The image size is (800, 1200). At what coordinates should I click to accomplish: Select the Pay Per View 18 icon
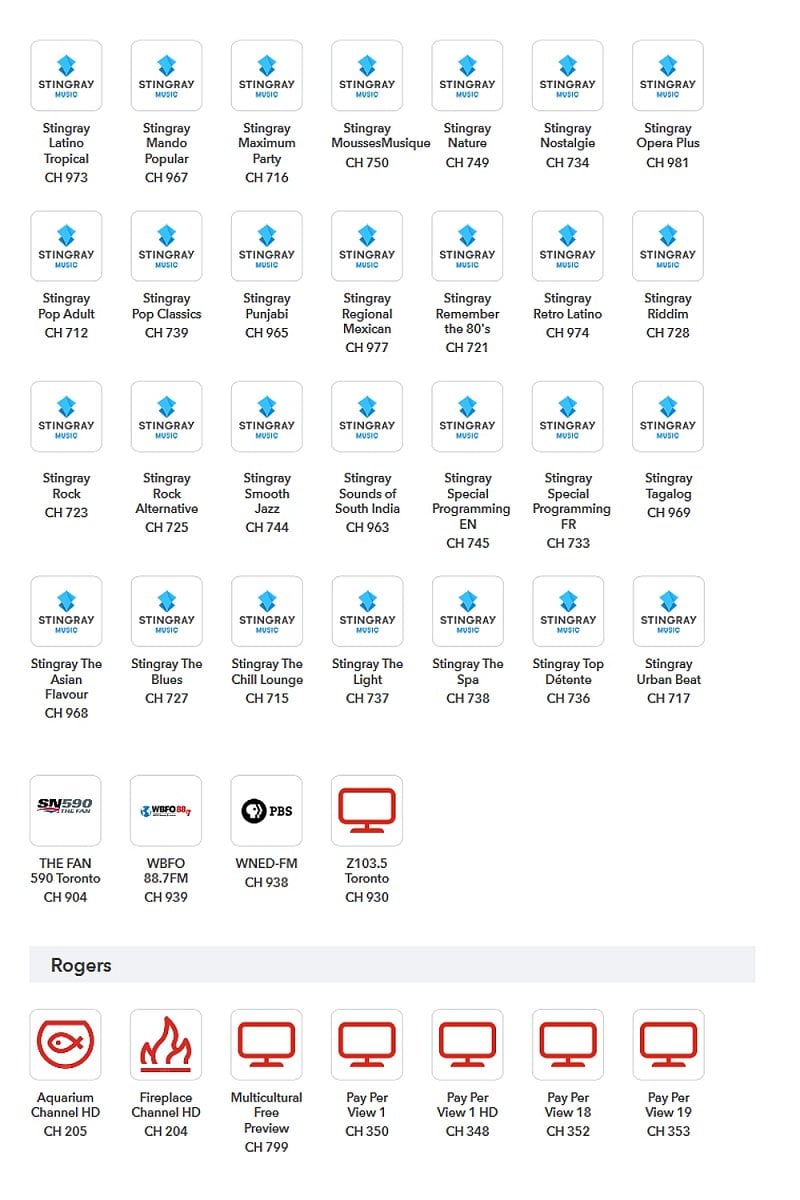click(x=568, y=1044)
